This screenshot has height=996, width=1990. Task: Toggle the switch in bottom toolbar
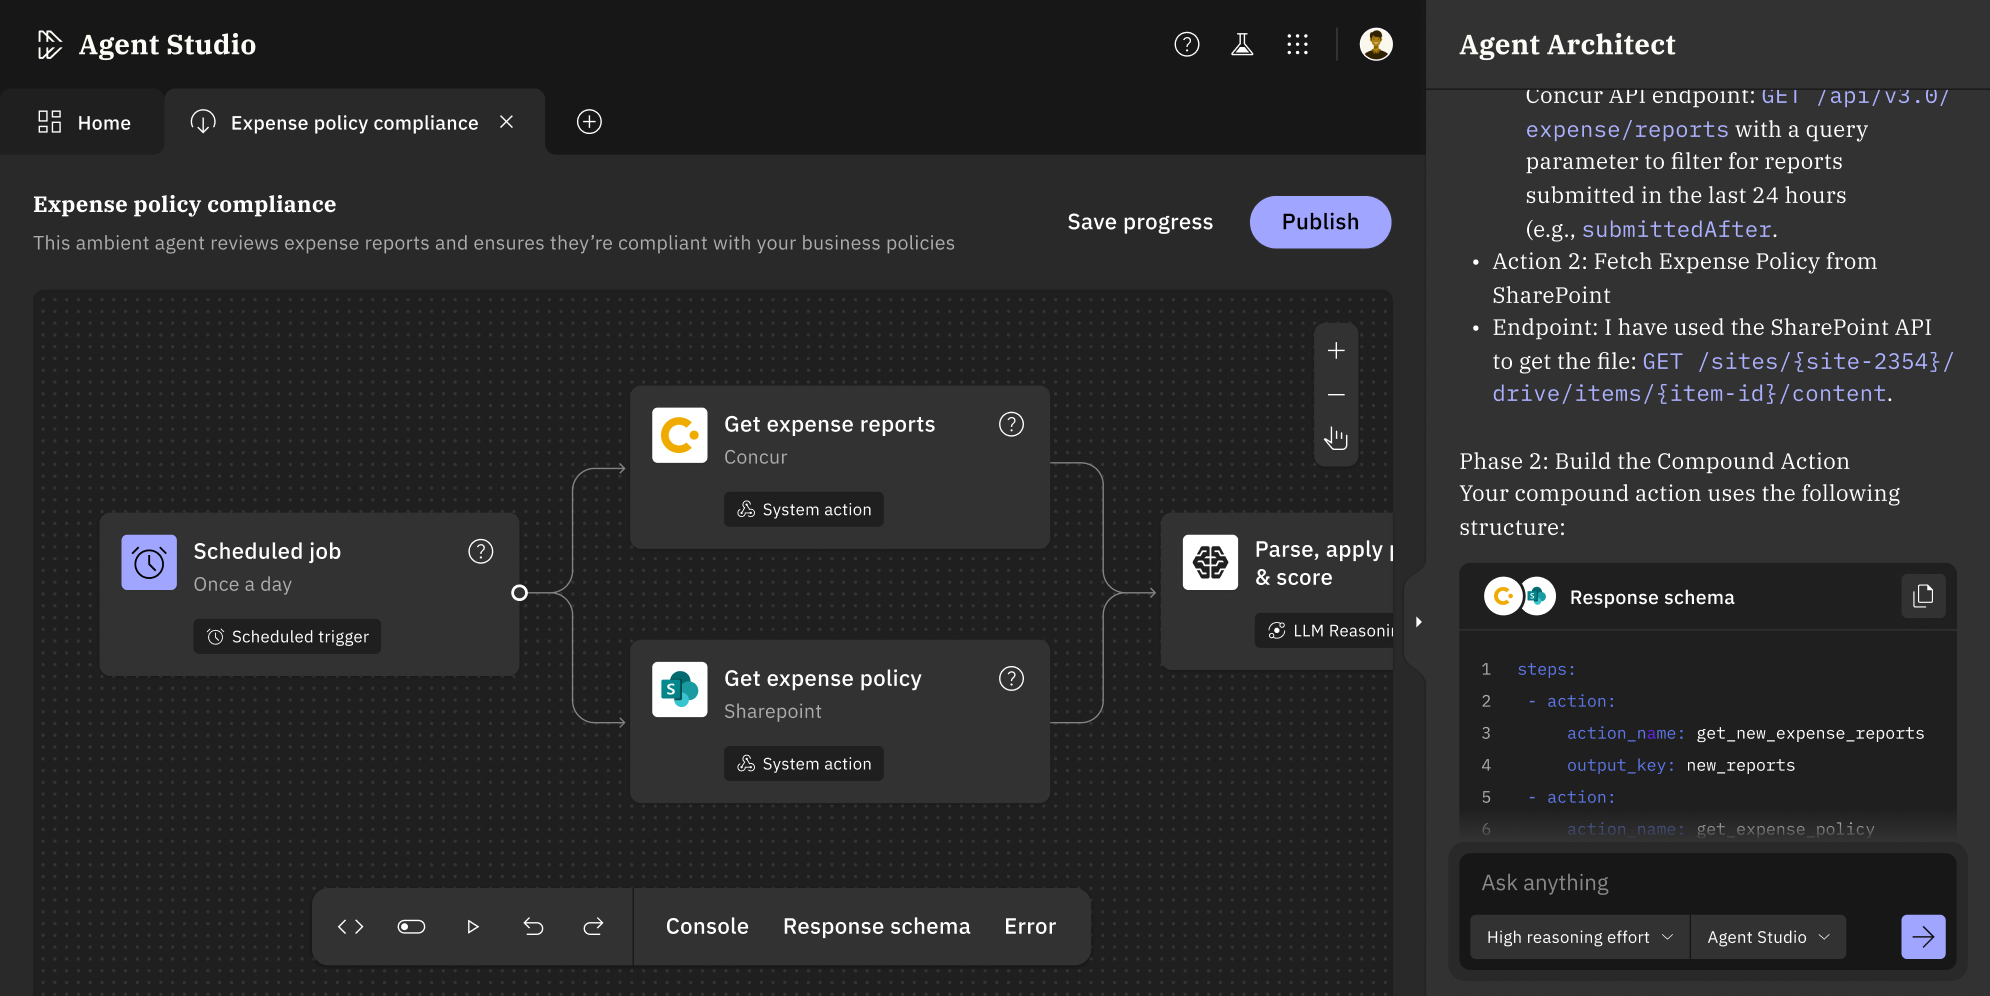click(x=411, y=927)
